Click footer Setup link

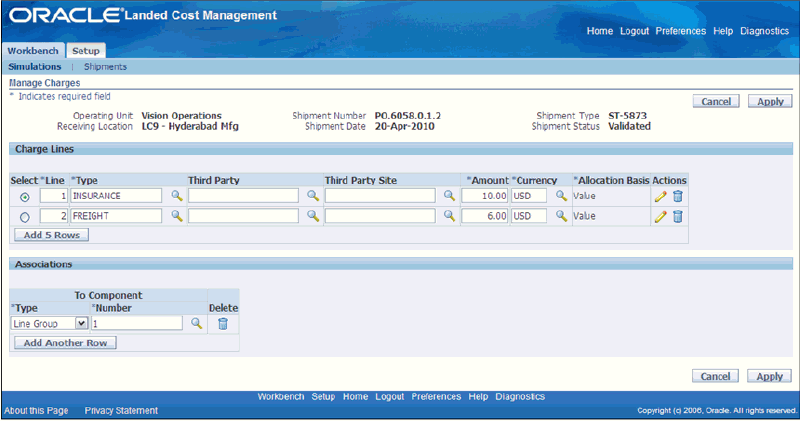pos(323,397)
